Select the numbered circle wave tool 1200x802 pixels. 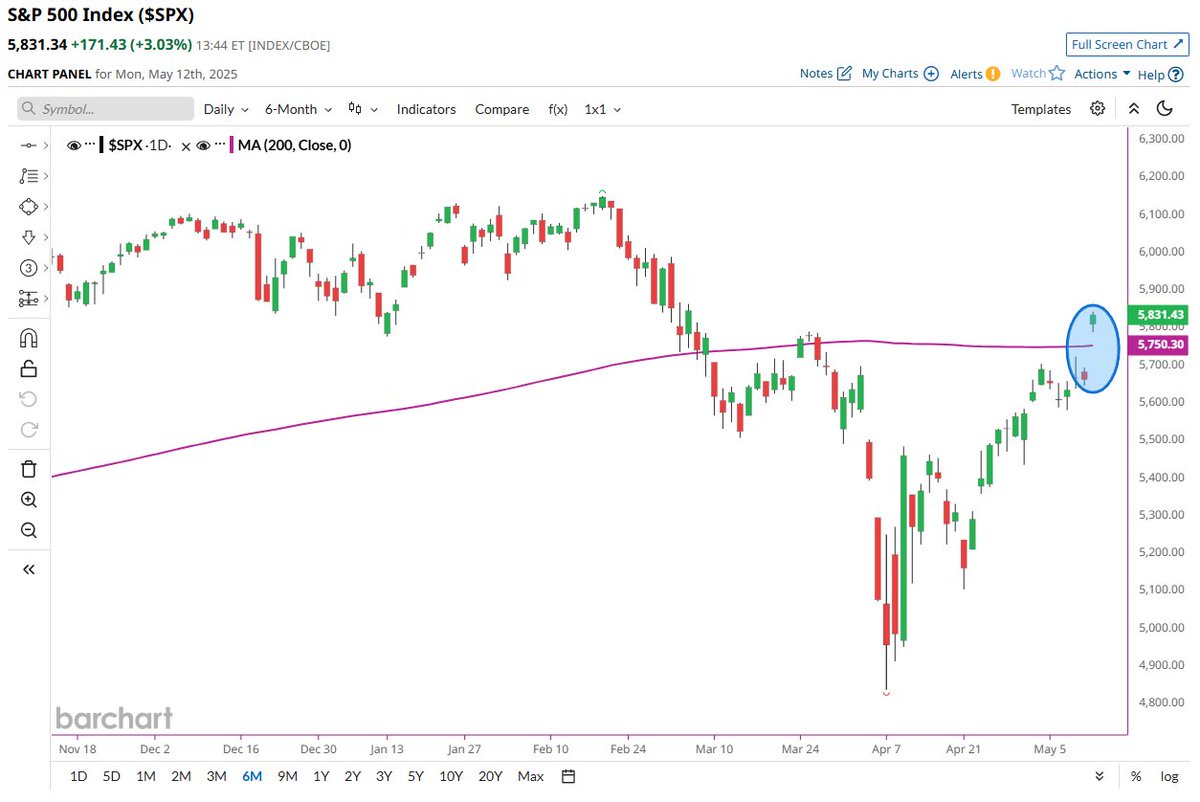[x=29, y=268]
